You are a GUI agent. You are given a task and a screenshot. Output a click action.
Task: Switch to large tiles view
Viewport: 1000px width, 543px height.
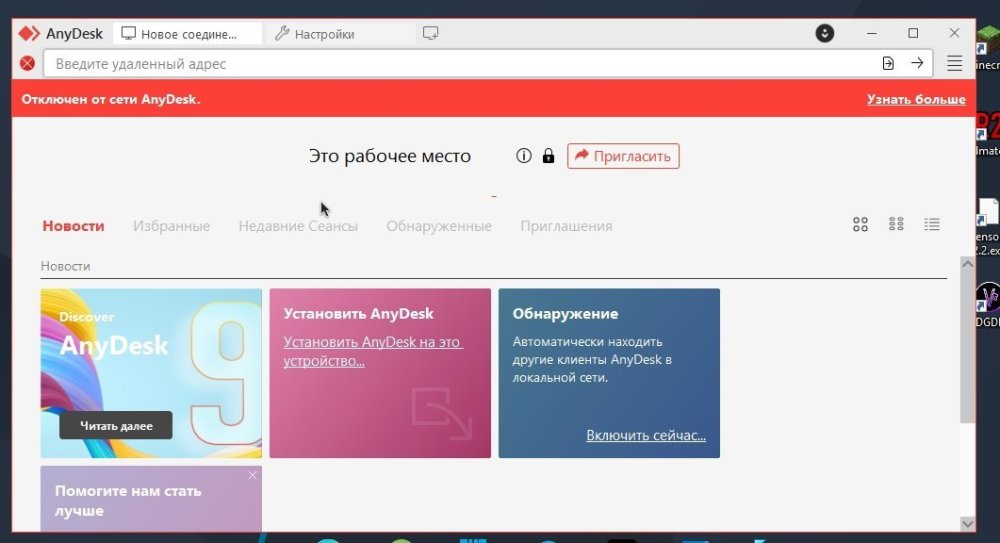[860, 224]
